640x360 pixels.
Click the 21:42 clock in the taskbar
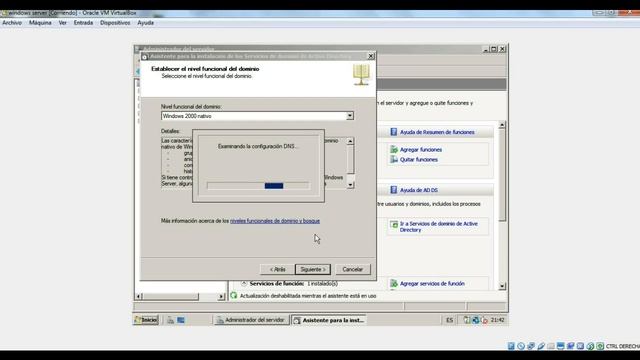498,320
